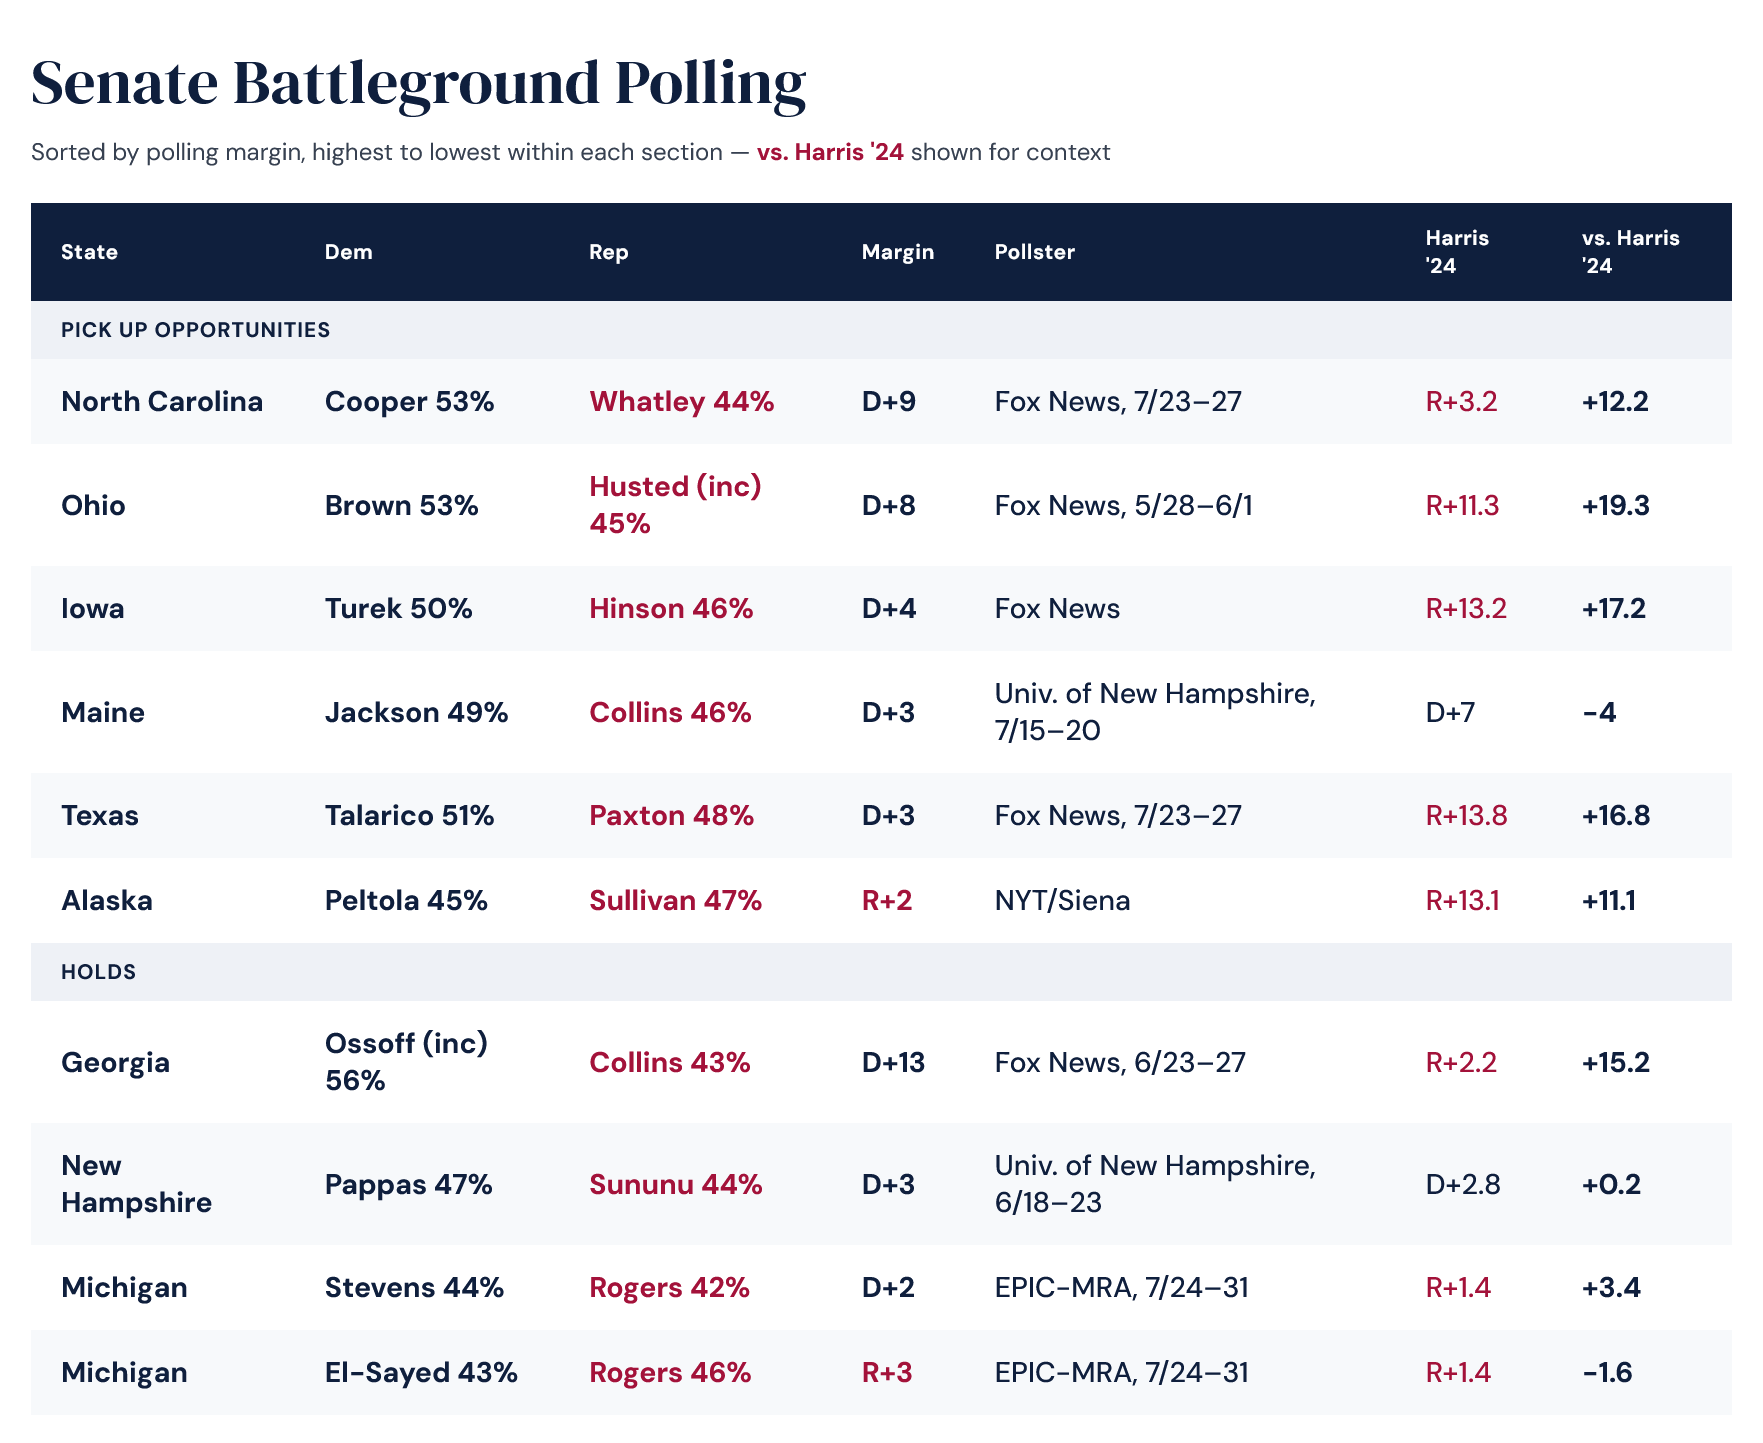This screenshot has width=1763, height=1443.
Task: Click the red vs. Harris '24 subtitle text
Action: click(x=830, y=152)
